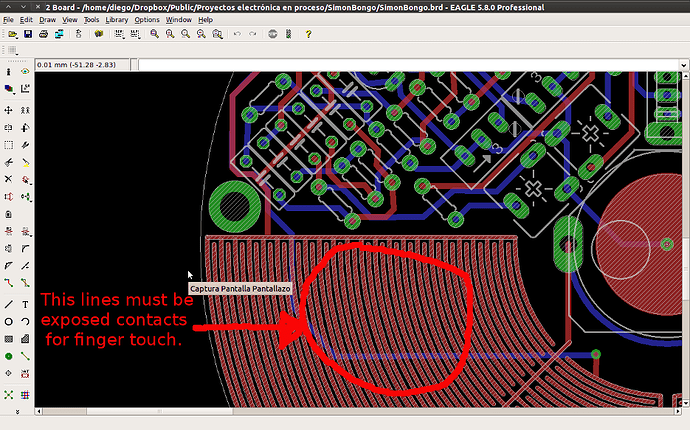Screen dimensions: 690x430
Task: Select the Show (eye) tool
Action: click(25, 72)
